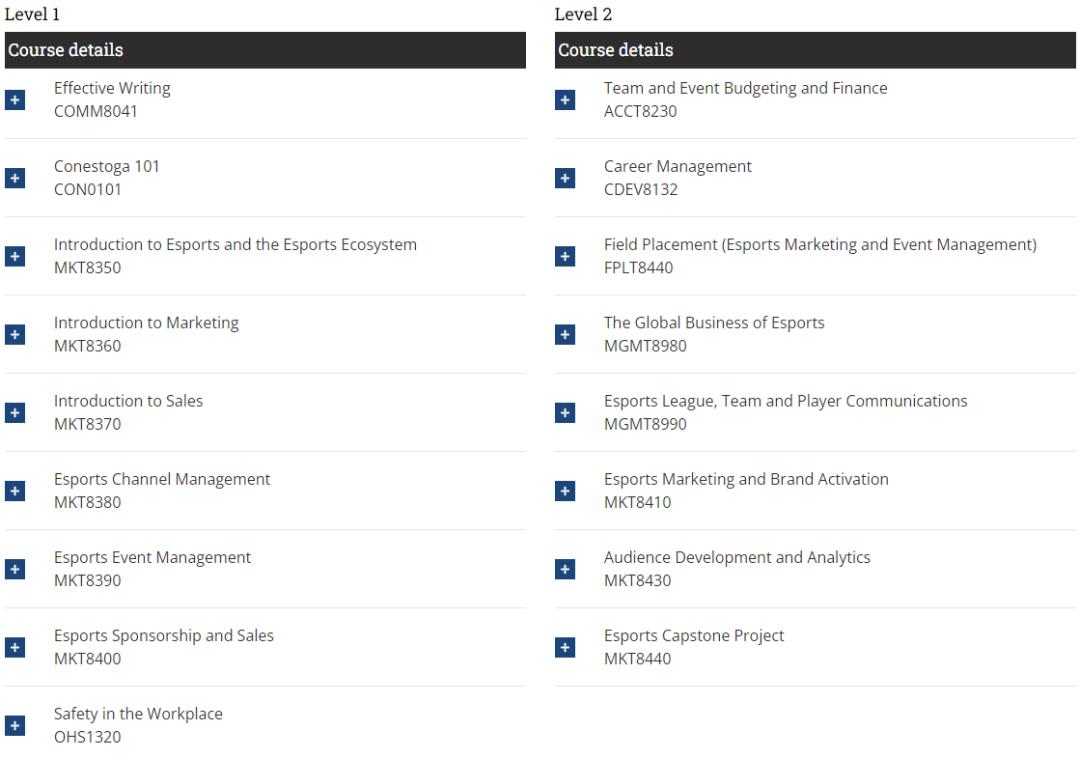The image size is (1080, 759).
Task: Toggle details for Esports Sponsorship and Sales
Action: pos(15,647)
